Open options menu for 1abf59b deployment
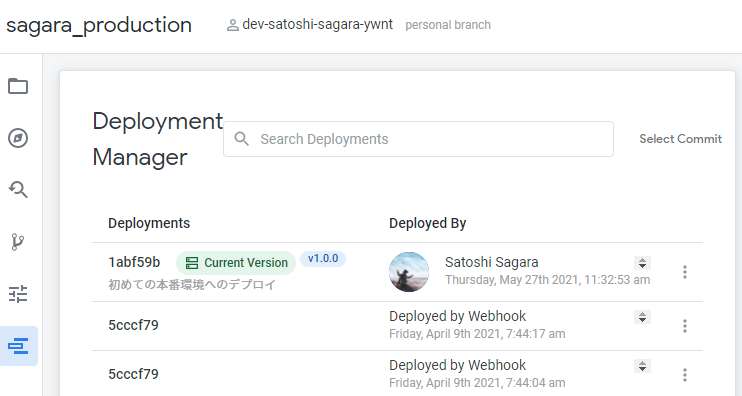The width and height of the screenshot is (742, 396). click(x=684, y=272)
